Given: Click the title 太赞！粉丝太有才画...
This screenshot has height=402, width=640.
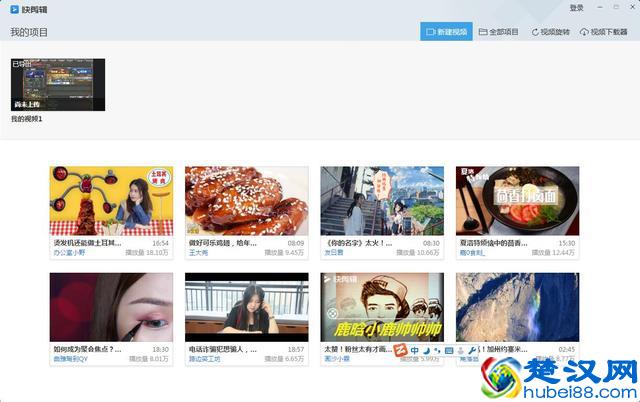Looking at the screenshot, I should coord(358,349).
